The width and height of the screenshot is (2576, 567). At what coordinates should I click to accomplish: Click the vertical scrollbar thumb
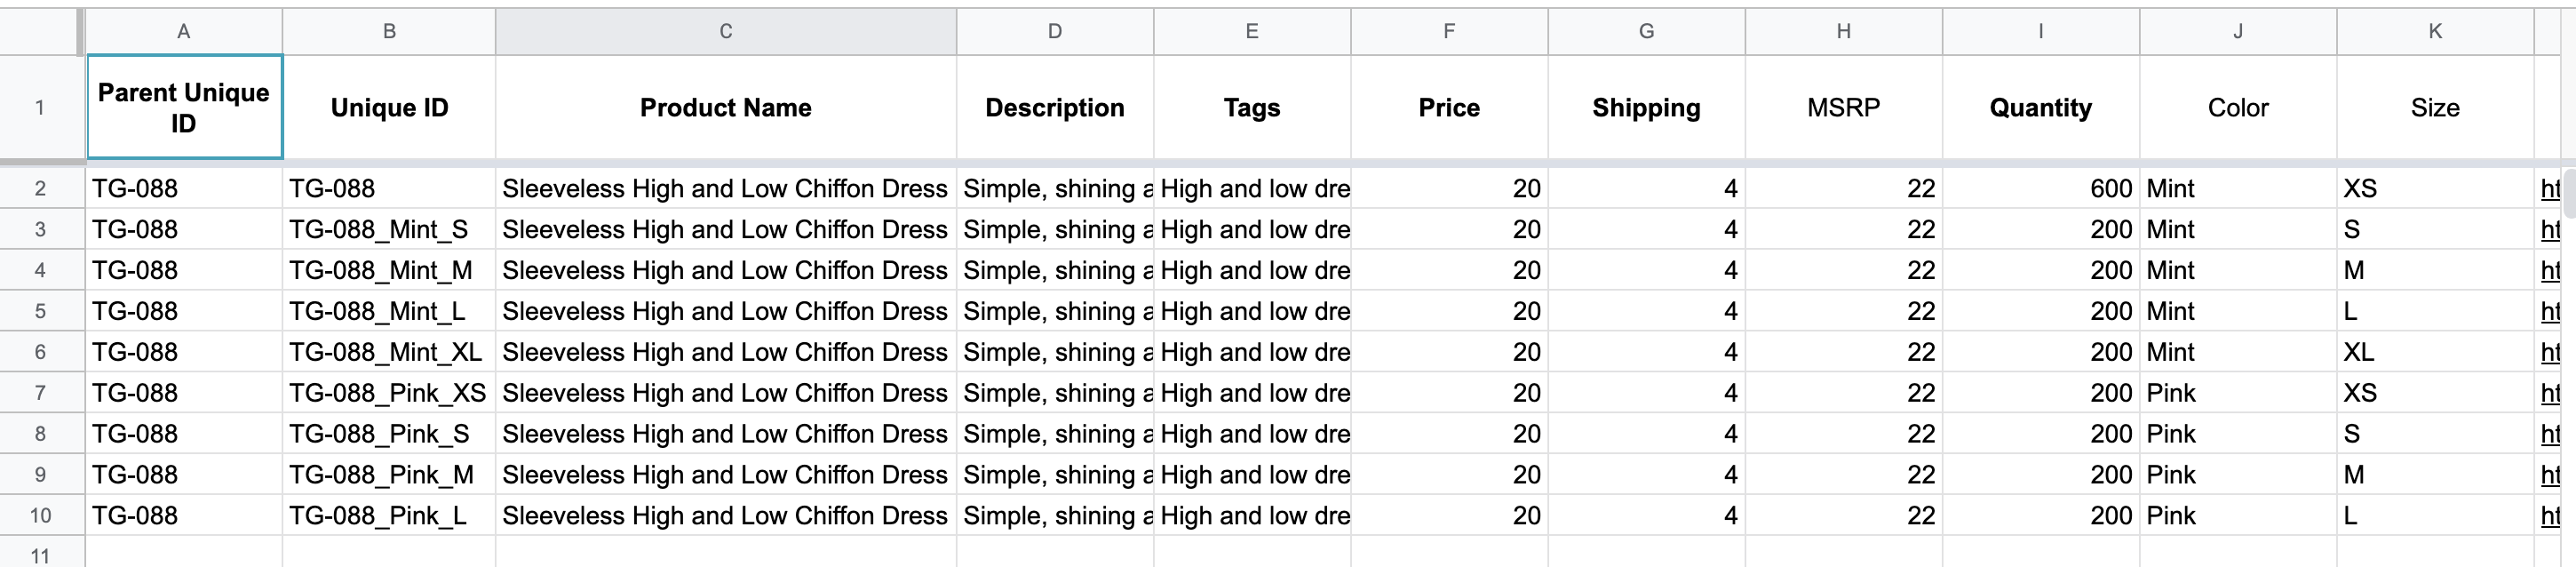[x=2570, y=193]
